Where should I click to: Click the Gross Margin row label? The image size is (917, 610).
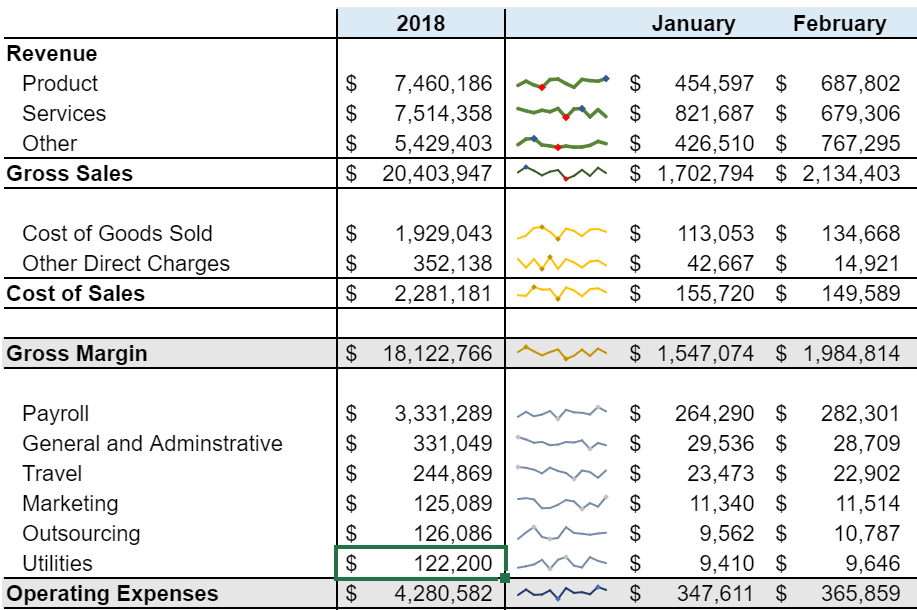pyautogui.click(x=77, y=353)
